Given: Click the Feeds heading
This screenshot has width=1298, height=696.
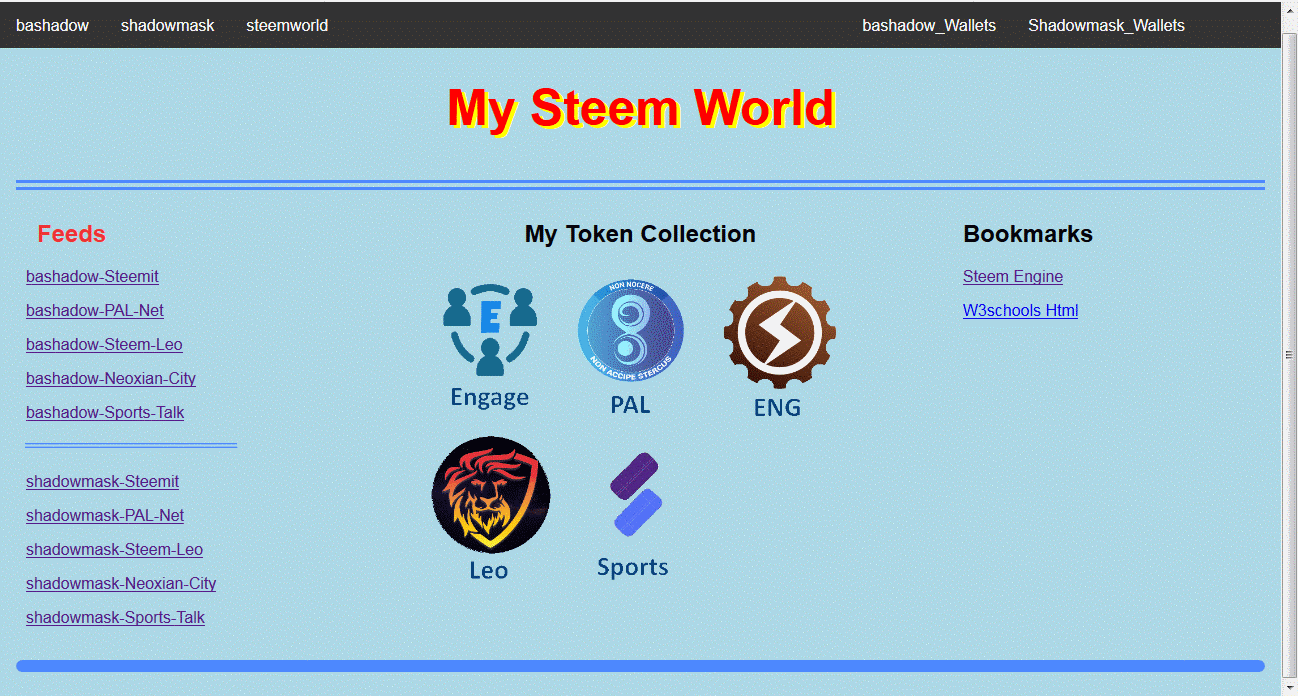Looking at the screenshot, I should (72, 234).
